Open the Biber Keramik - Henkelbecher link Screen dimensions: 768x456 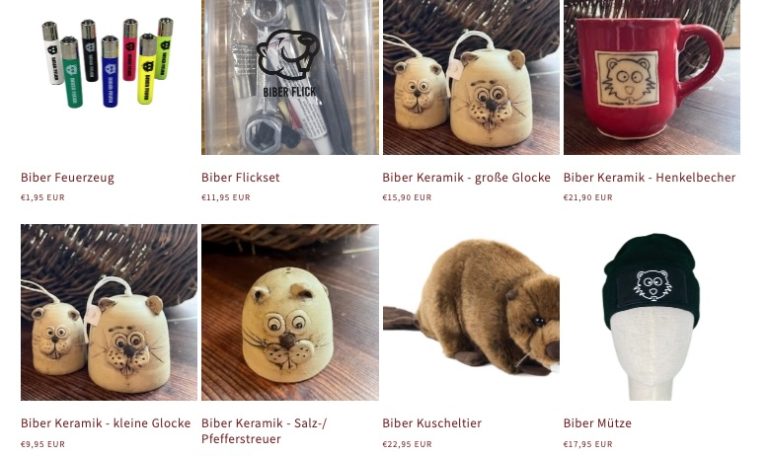[649, 177]
